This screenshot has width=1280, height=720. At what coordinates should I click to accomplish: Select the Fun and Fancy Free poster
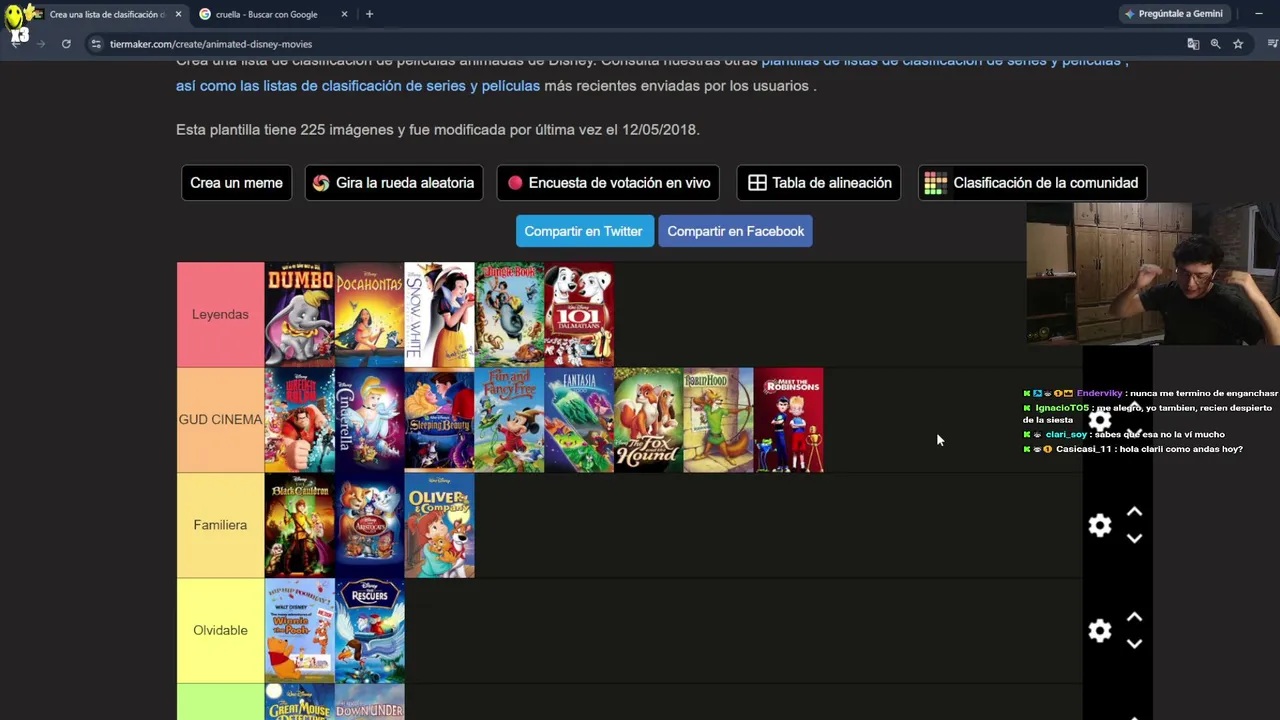coord(509,420)
